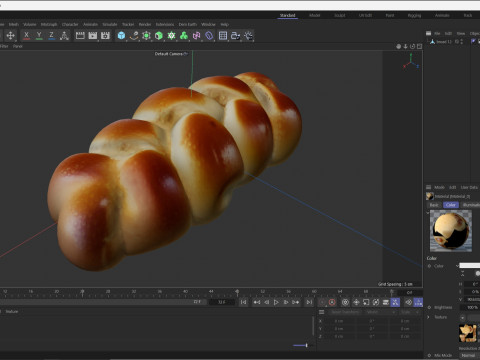The height and width of the screenshot is (360, 480).
Task: Open the Render menu
Action: pyautogui.click(x=145, y=24)
